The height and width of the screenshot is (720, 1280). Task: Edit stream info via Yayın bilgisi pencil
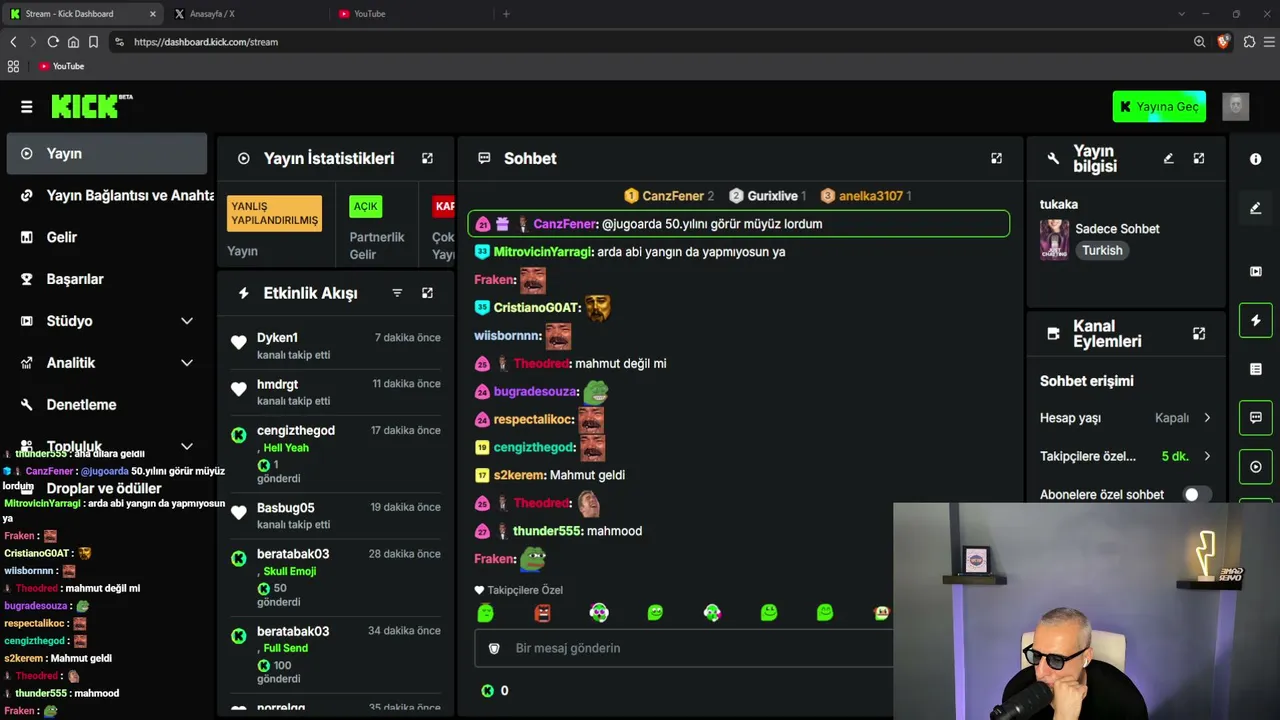(1168, 158)
